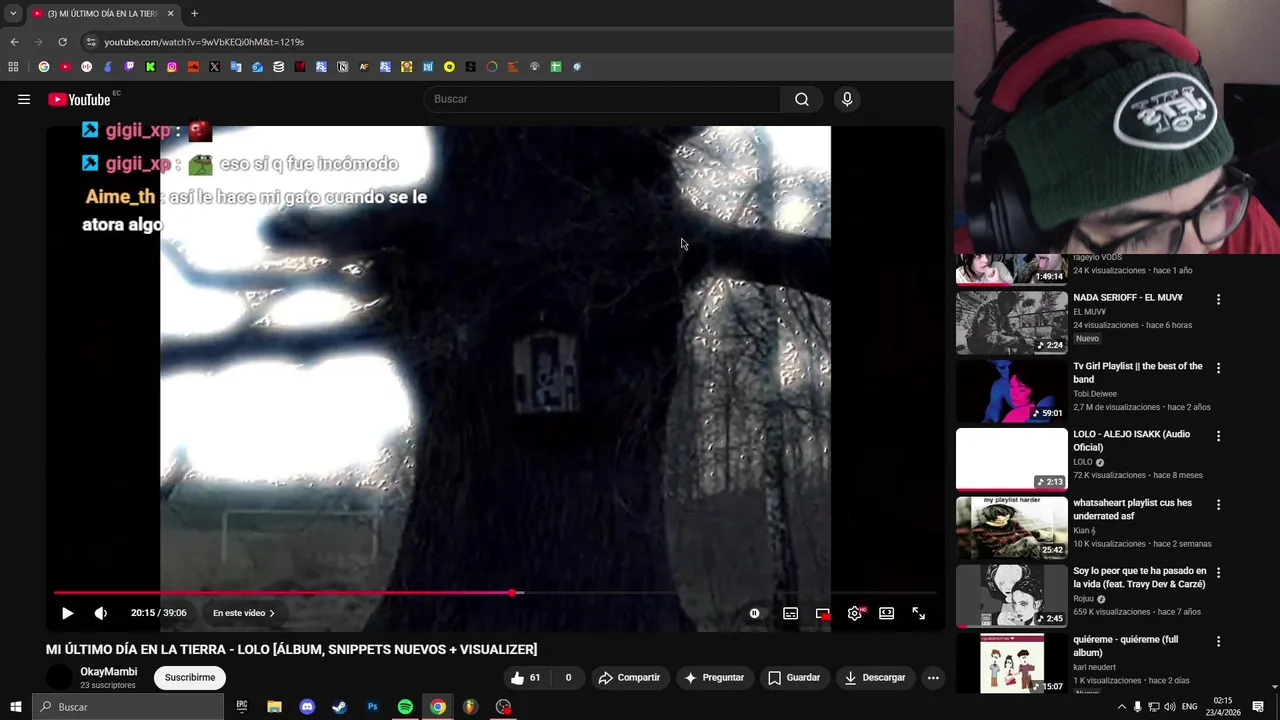Image resolution: width=1280 pixels, height=720 pixels.
Task: Open Spotify from the taskbar
Action: [405, 707]
